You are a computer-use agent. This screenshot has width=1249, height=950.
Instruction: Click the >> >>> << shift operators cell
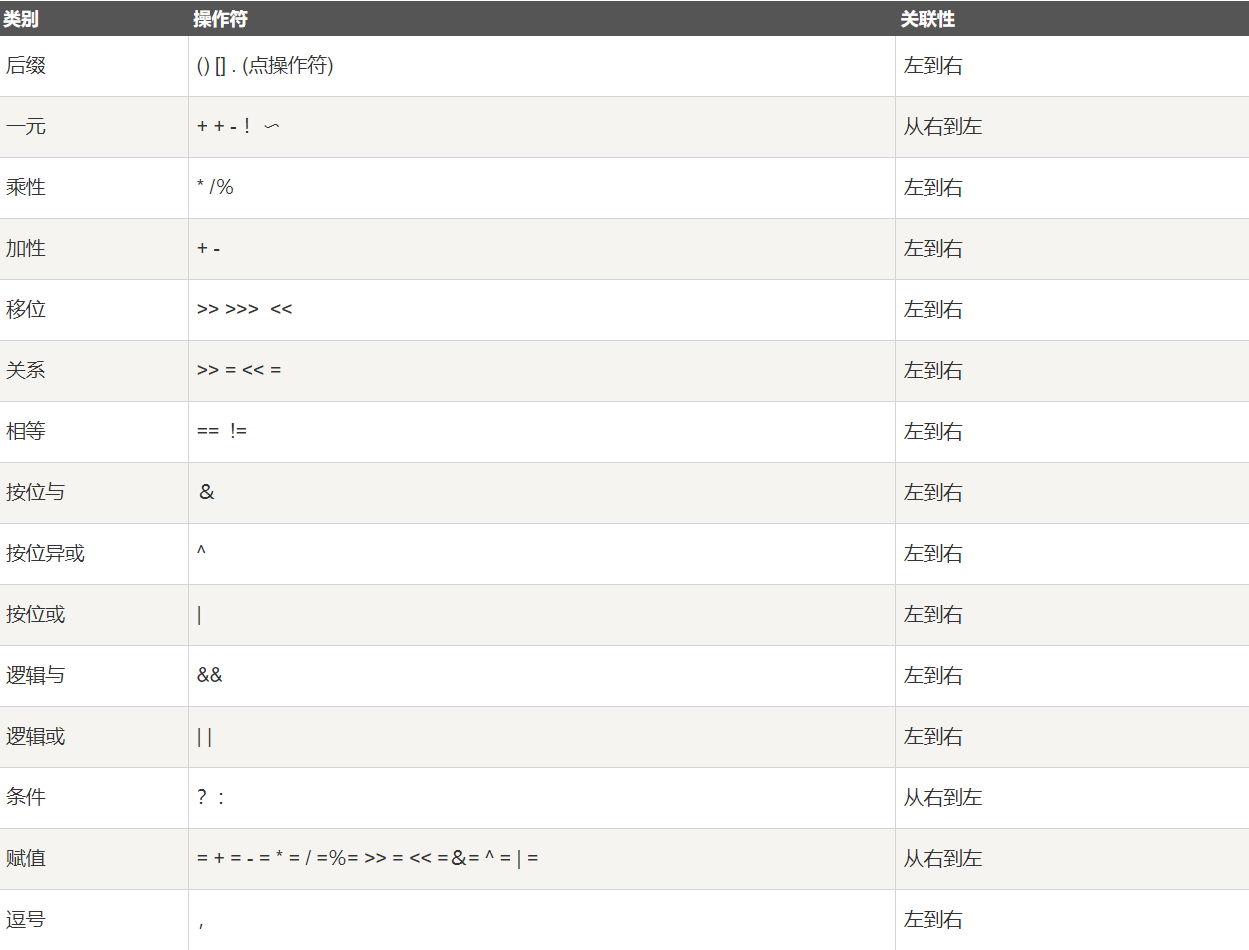click(x=542, y=310)
